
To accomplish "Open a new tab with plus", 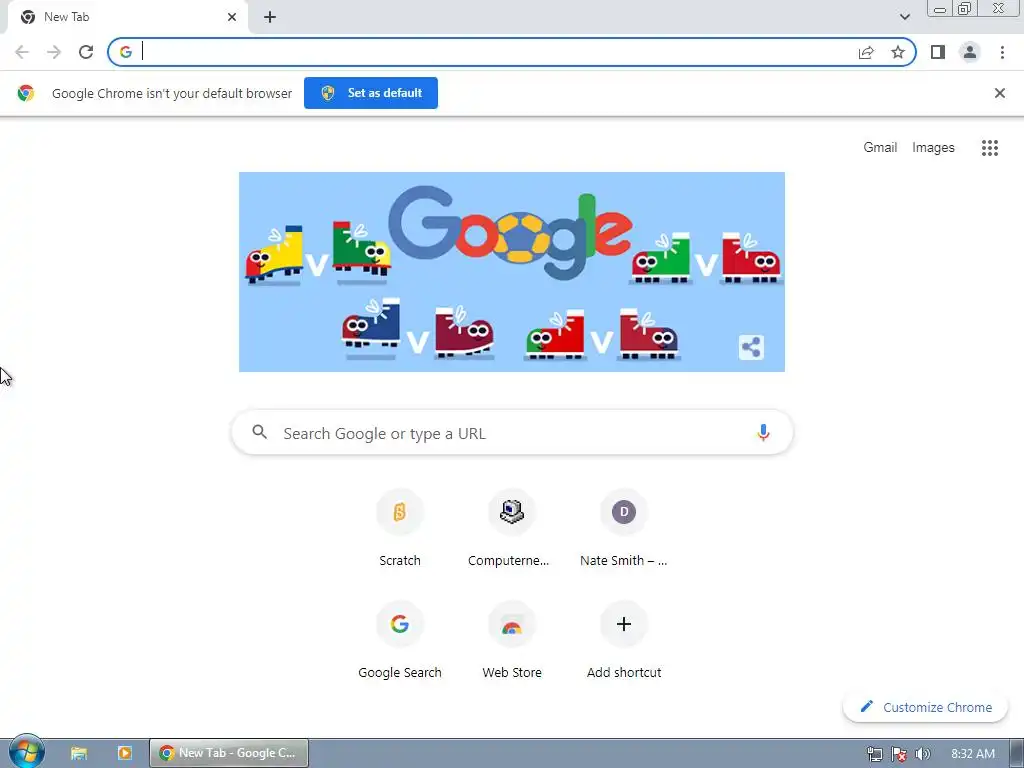I will [270, 17].
